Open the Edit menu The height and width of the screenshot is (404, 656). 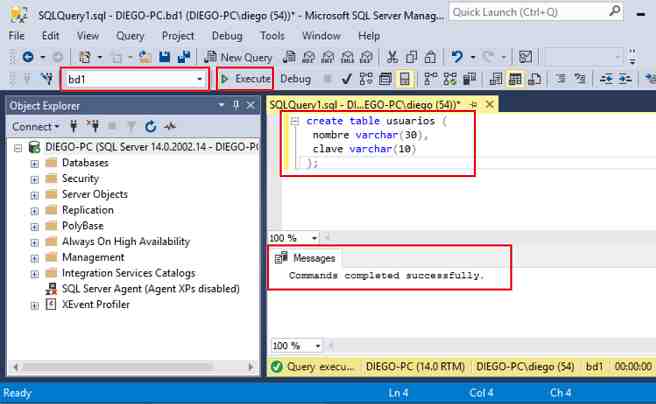pyautogui.click(x=50, y=36)
